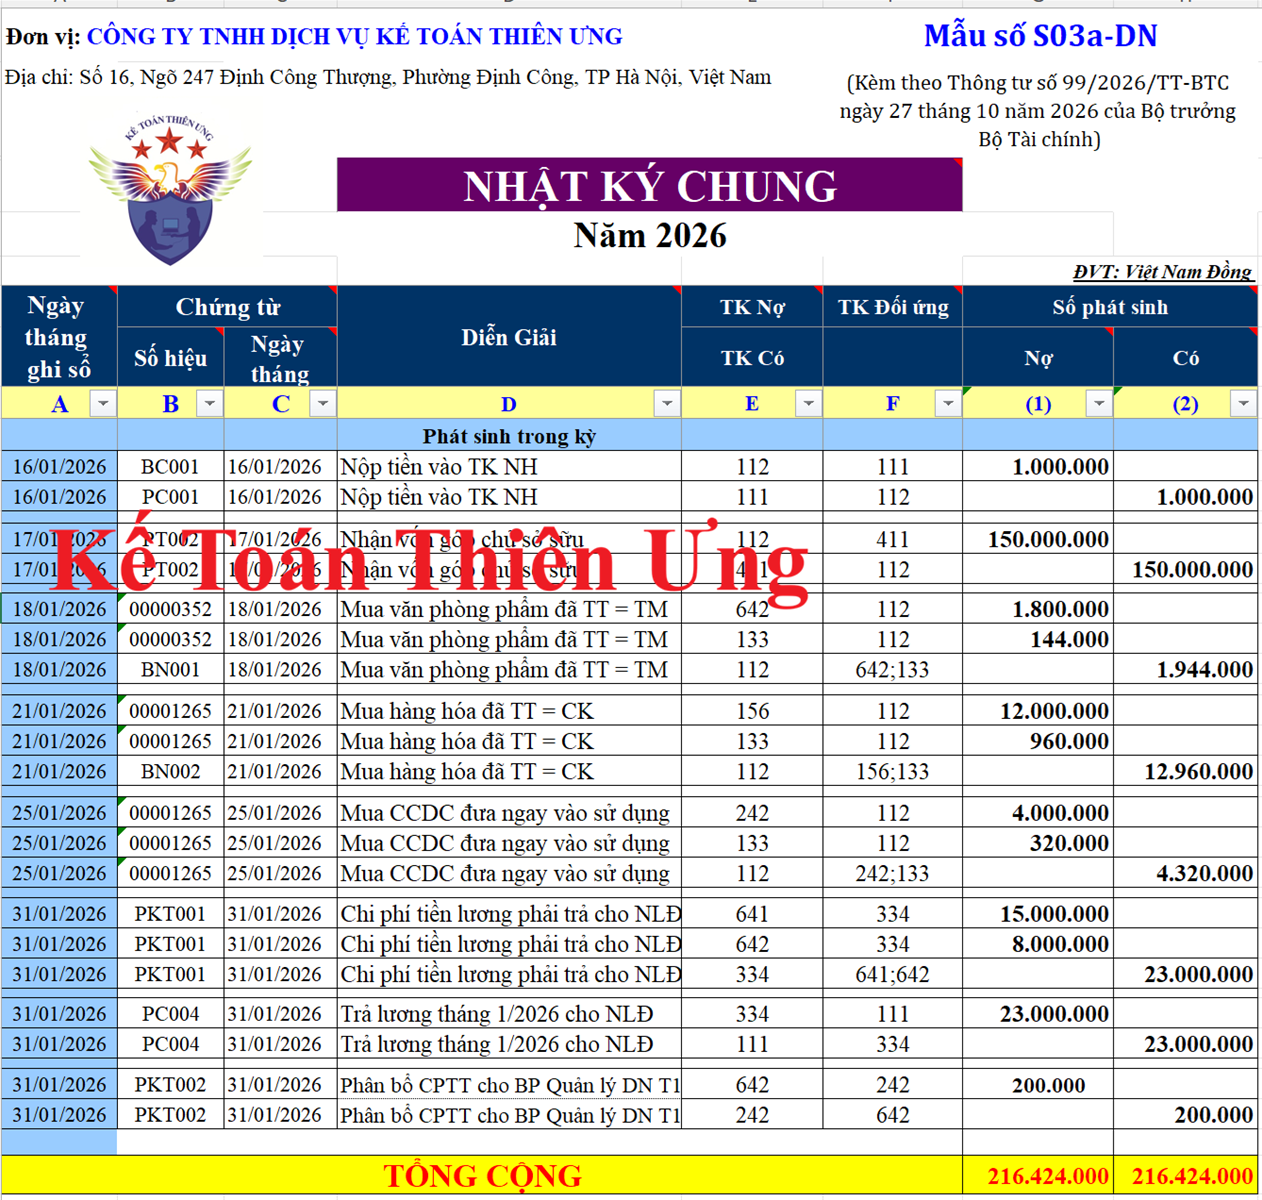Select the Diễn Giải header cell
The image size is (1262, 1200).
(509, 337)
